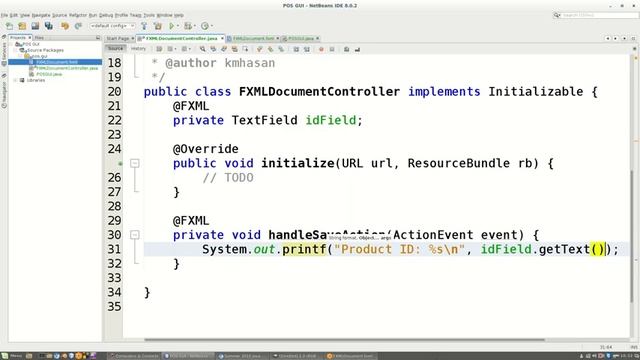
Task: Click the Next Bookmark editor icon
Action: (270, 49)
